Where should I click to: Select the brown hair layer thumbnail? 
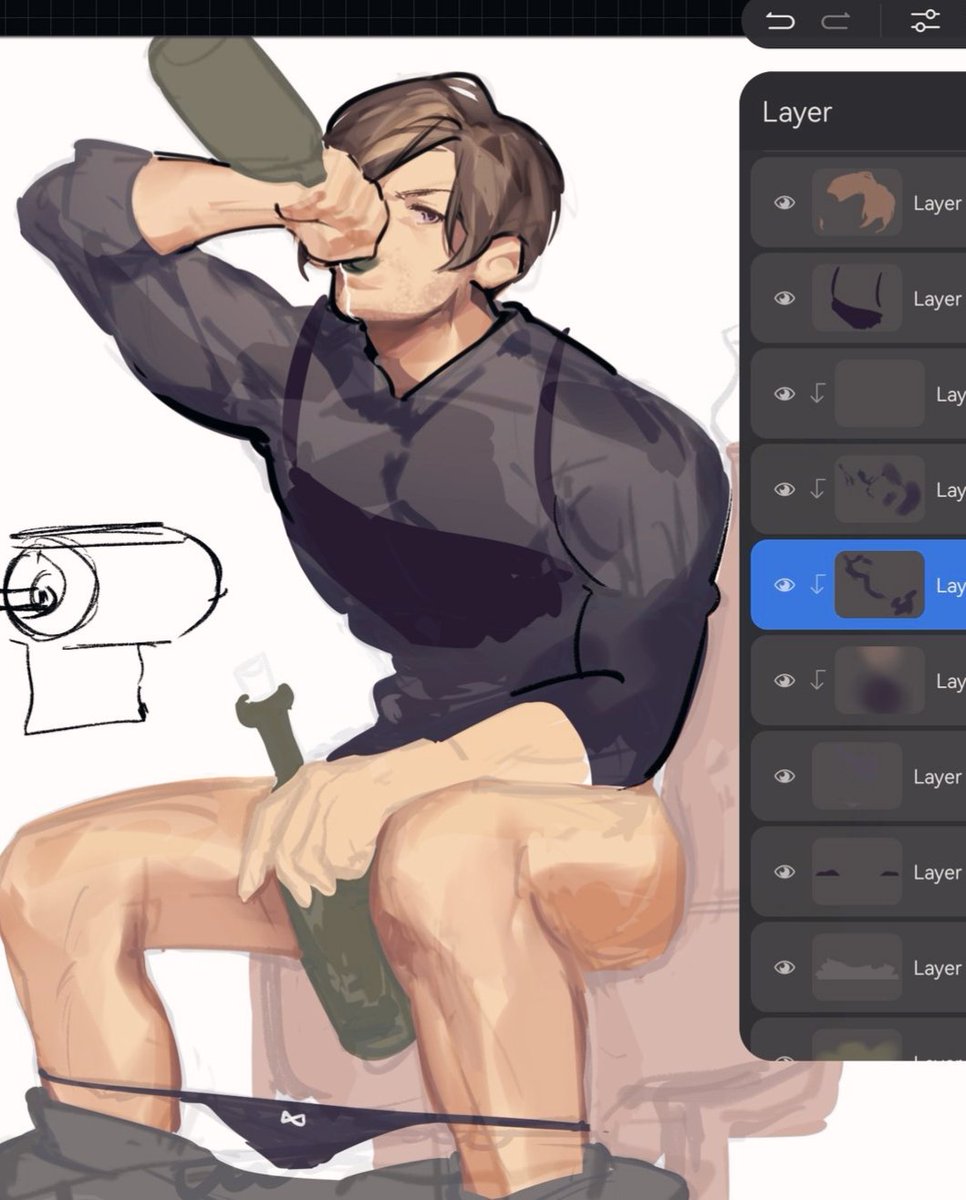coord(857,203)
